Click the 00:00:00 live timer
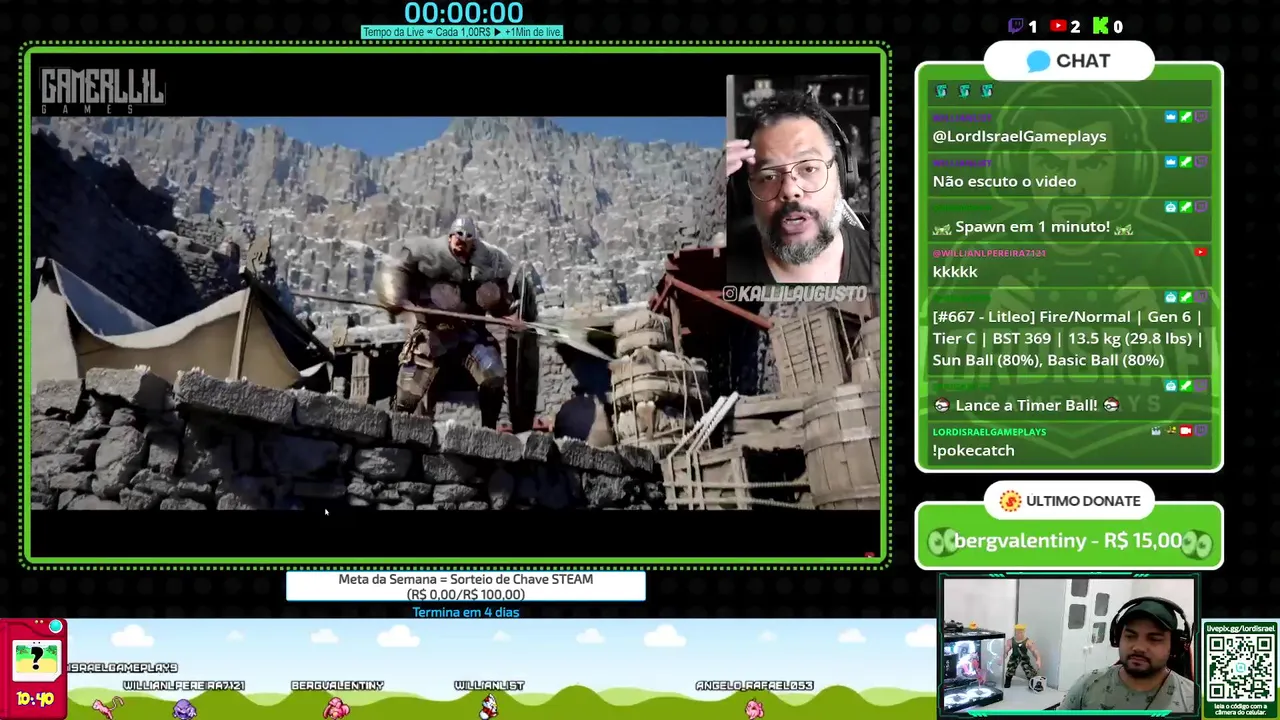 [463, 13]
